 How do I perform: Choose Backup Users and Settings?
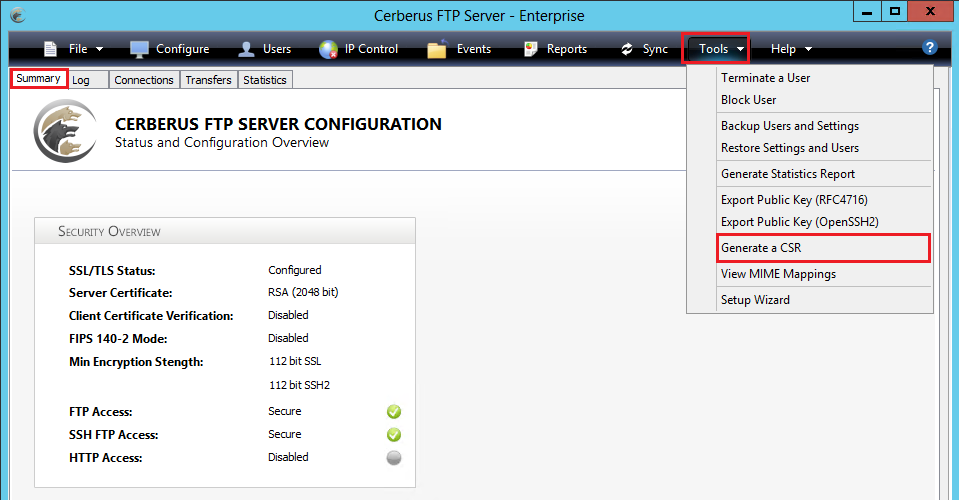pos(789,126)
